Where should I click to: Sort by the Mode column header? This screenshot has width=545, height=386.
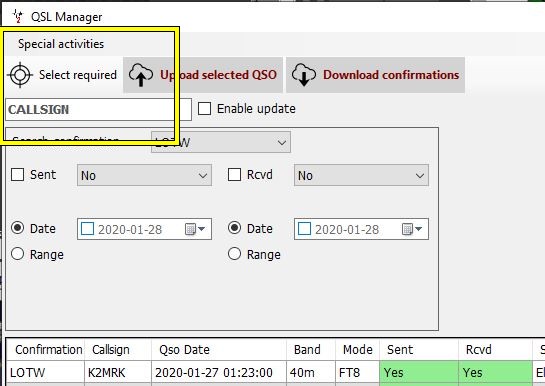point(357,350)
